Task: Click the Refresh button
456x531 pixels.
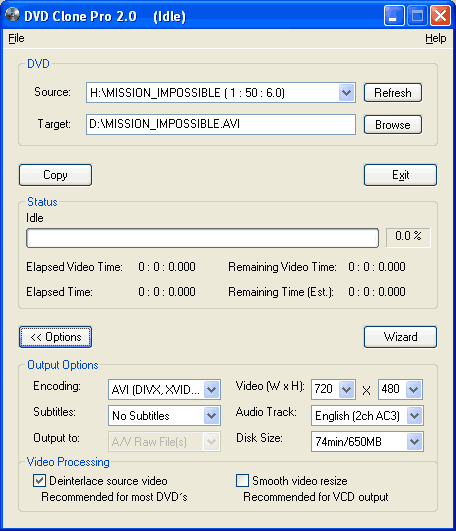Action: click(393, 92)
